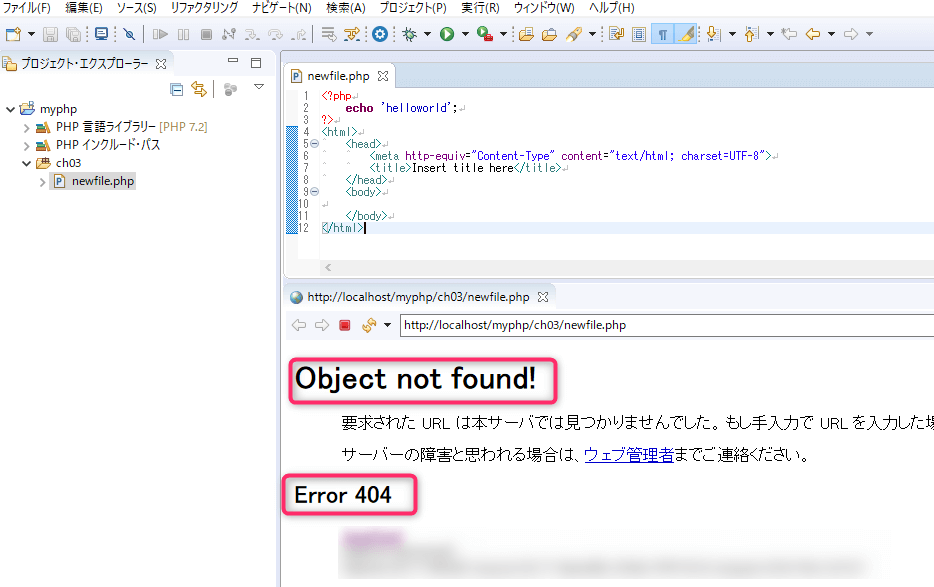Toggle Show Whitespace Characters pilcrow button

click(662, 34)
